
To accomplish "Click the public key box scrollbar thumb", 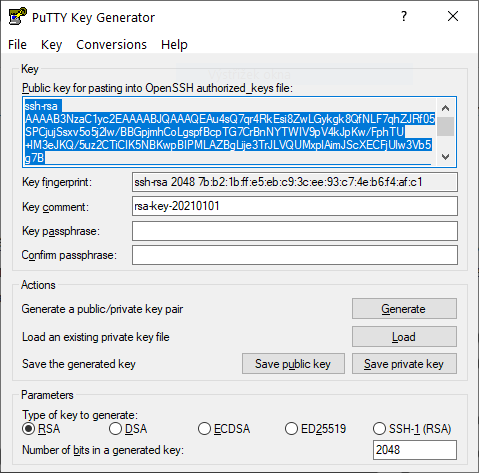I will click(445, 126).
